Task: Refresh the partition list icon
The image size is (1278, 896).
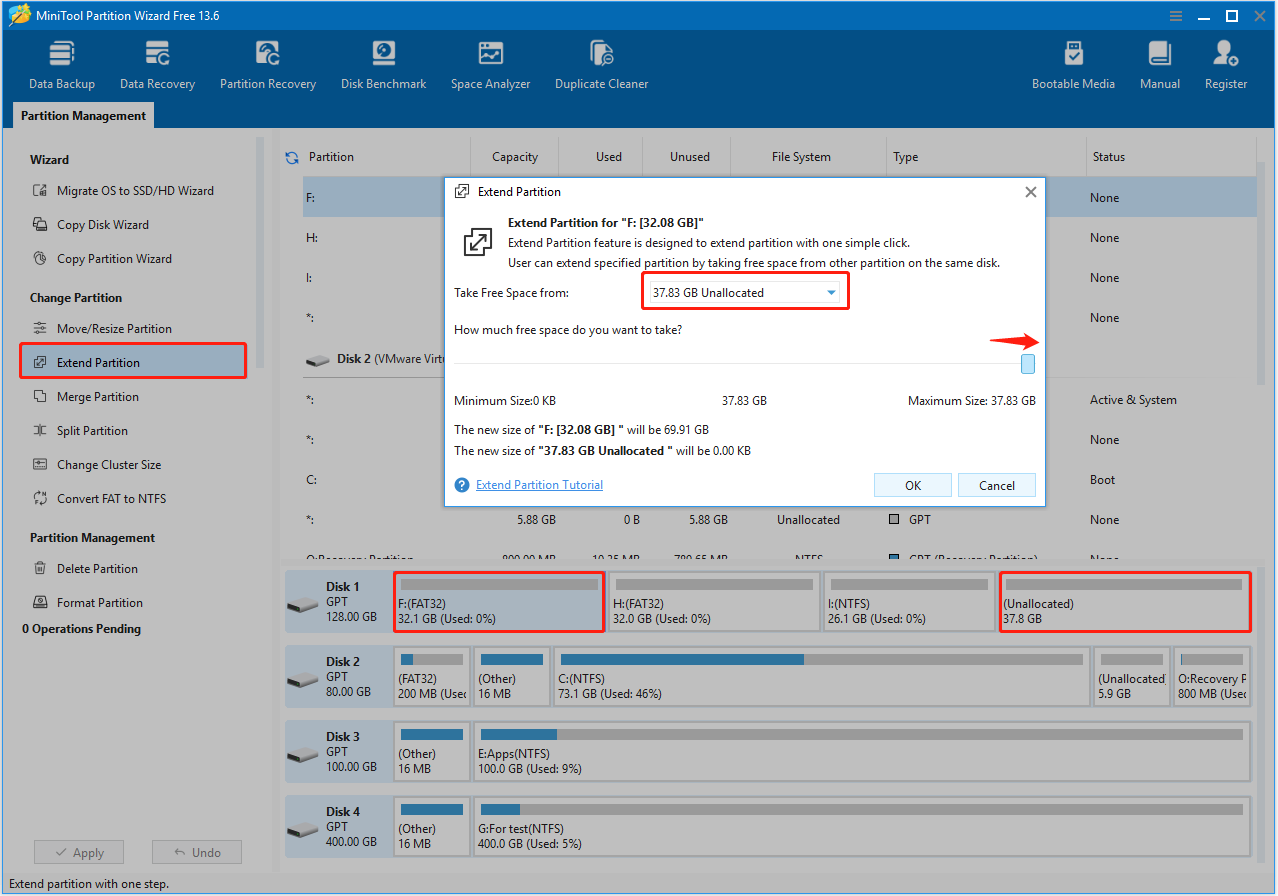Action: [x=292, y=157]
